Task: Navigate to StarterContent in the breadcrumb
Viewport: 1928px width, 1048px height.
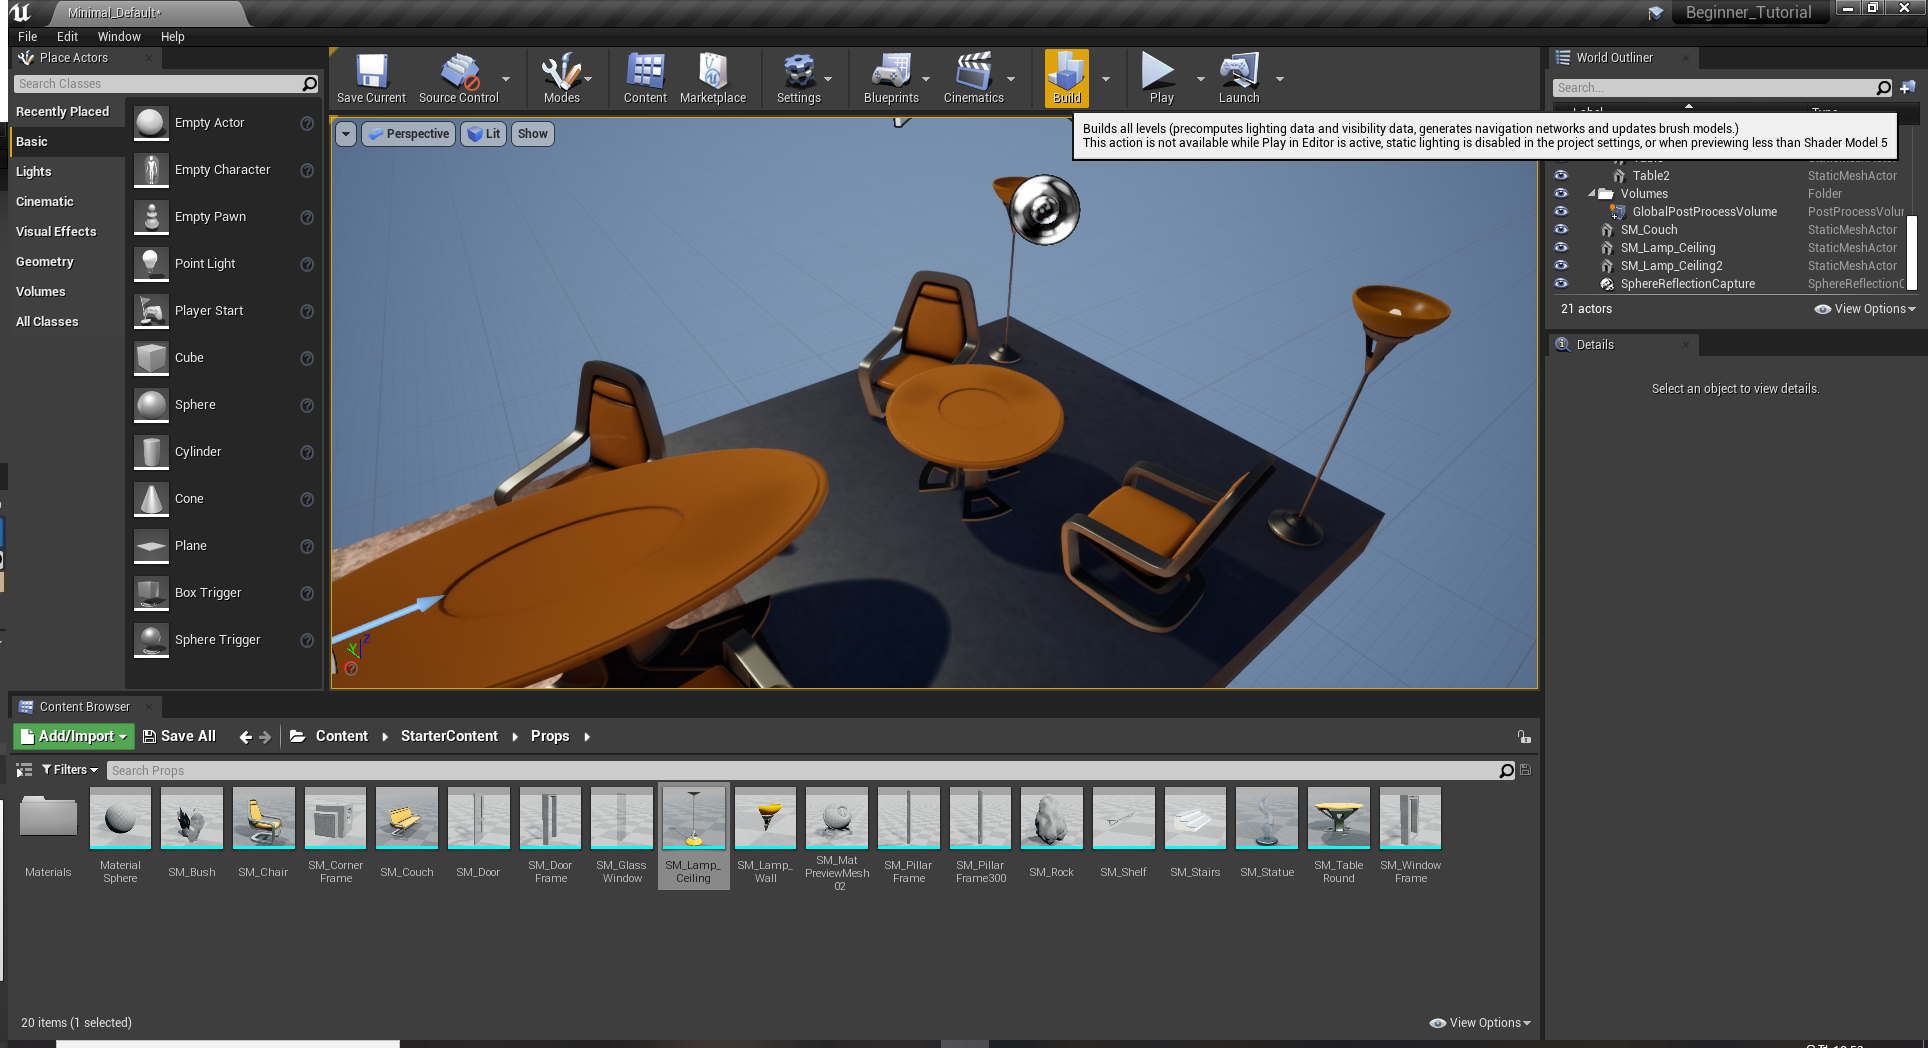Action: click(x=449, y=737)
